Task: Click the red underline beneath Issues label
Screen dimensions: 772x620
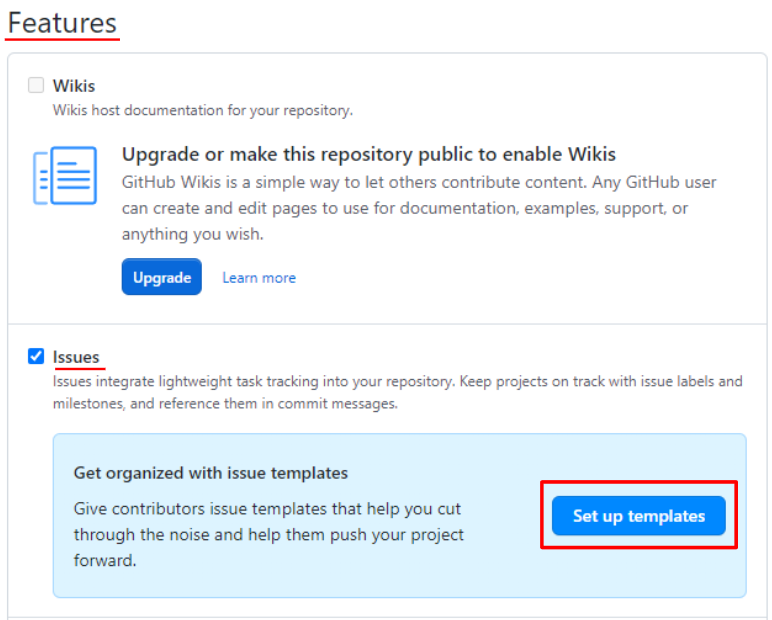Action: click(80, 367)
